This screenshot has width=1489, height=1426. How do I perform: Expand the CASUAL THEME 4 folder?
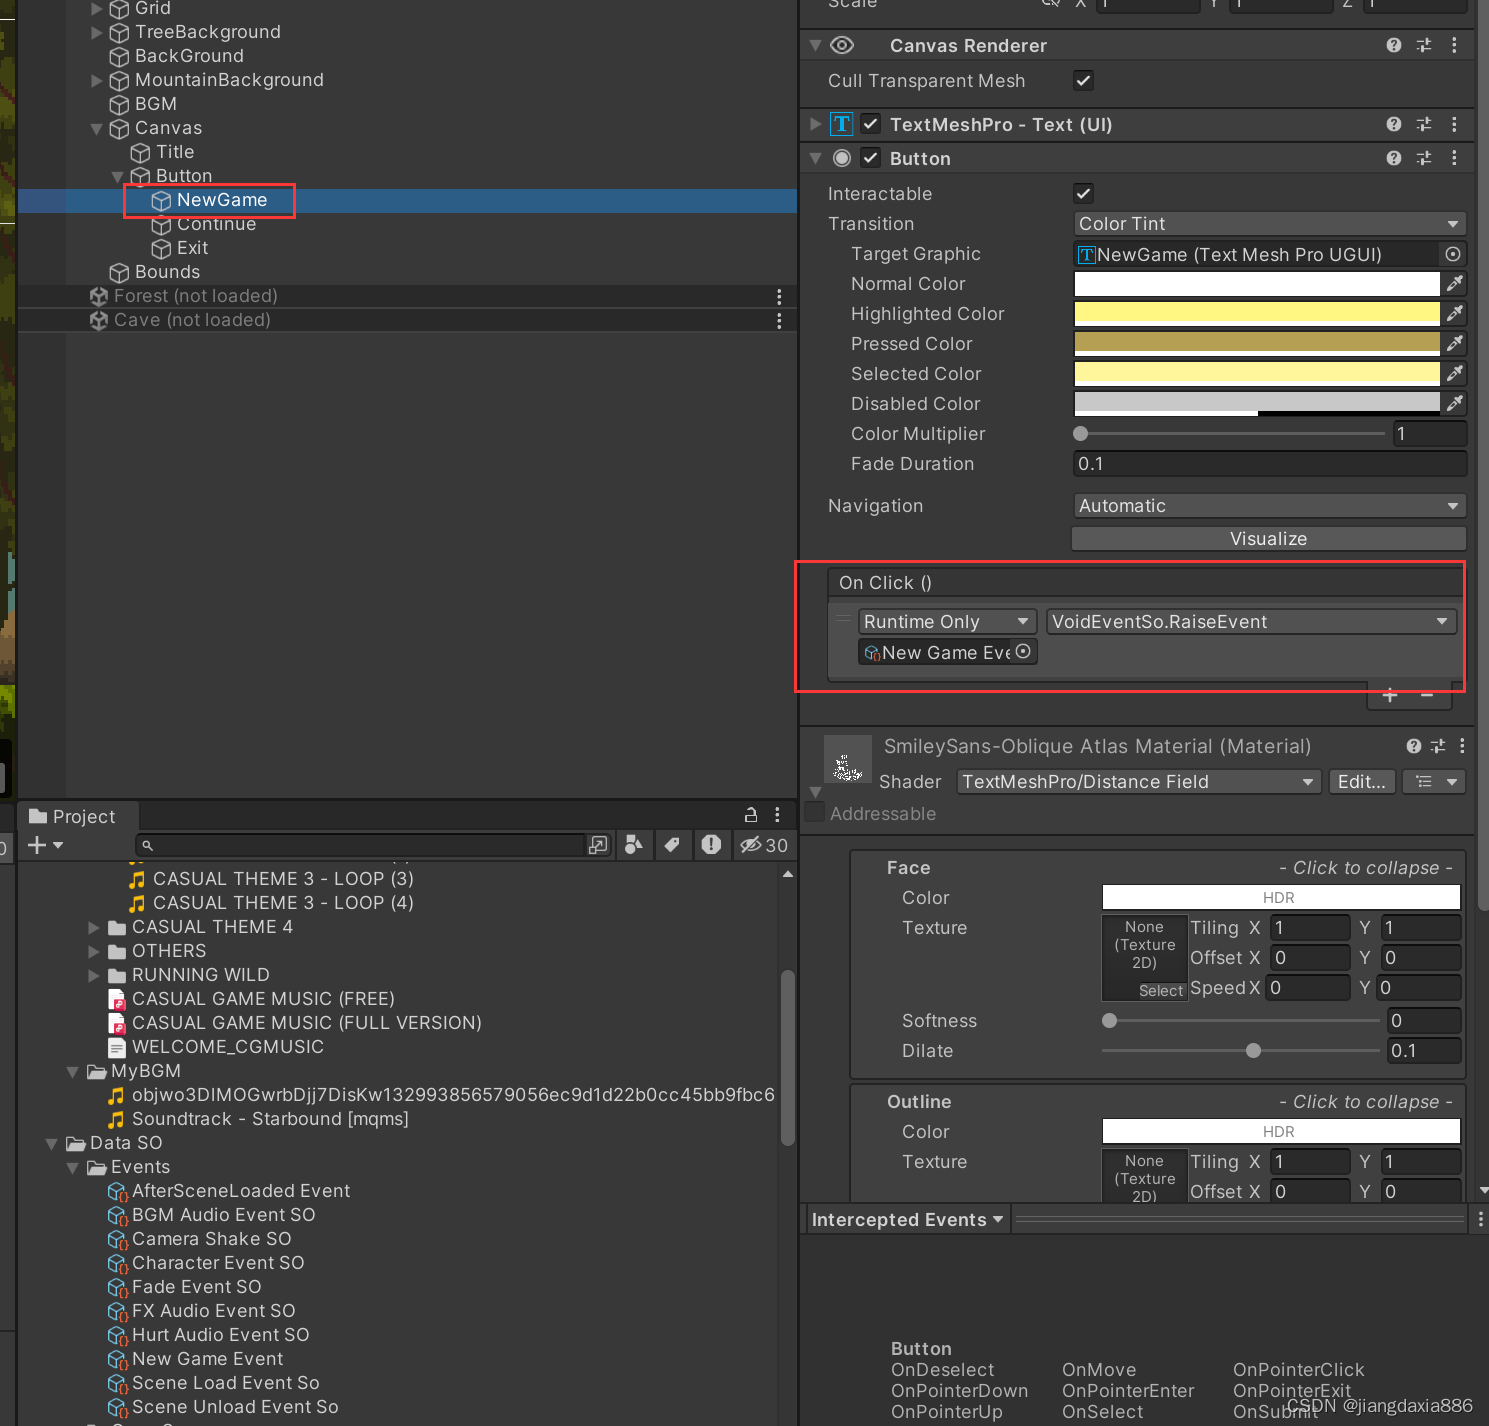(x=94, y=927)
